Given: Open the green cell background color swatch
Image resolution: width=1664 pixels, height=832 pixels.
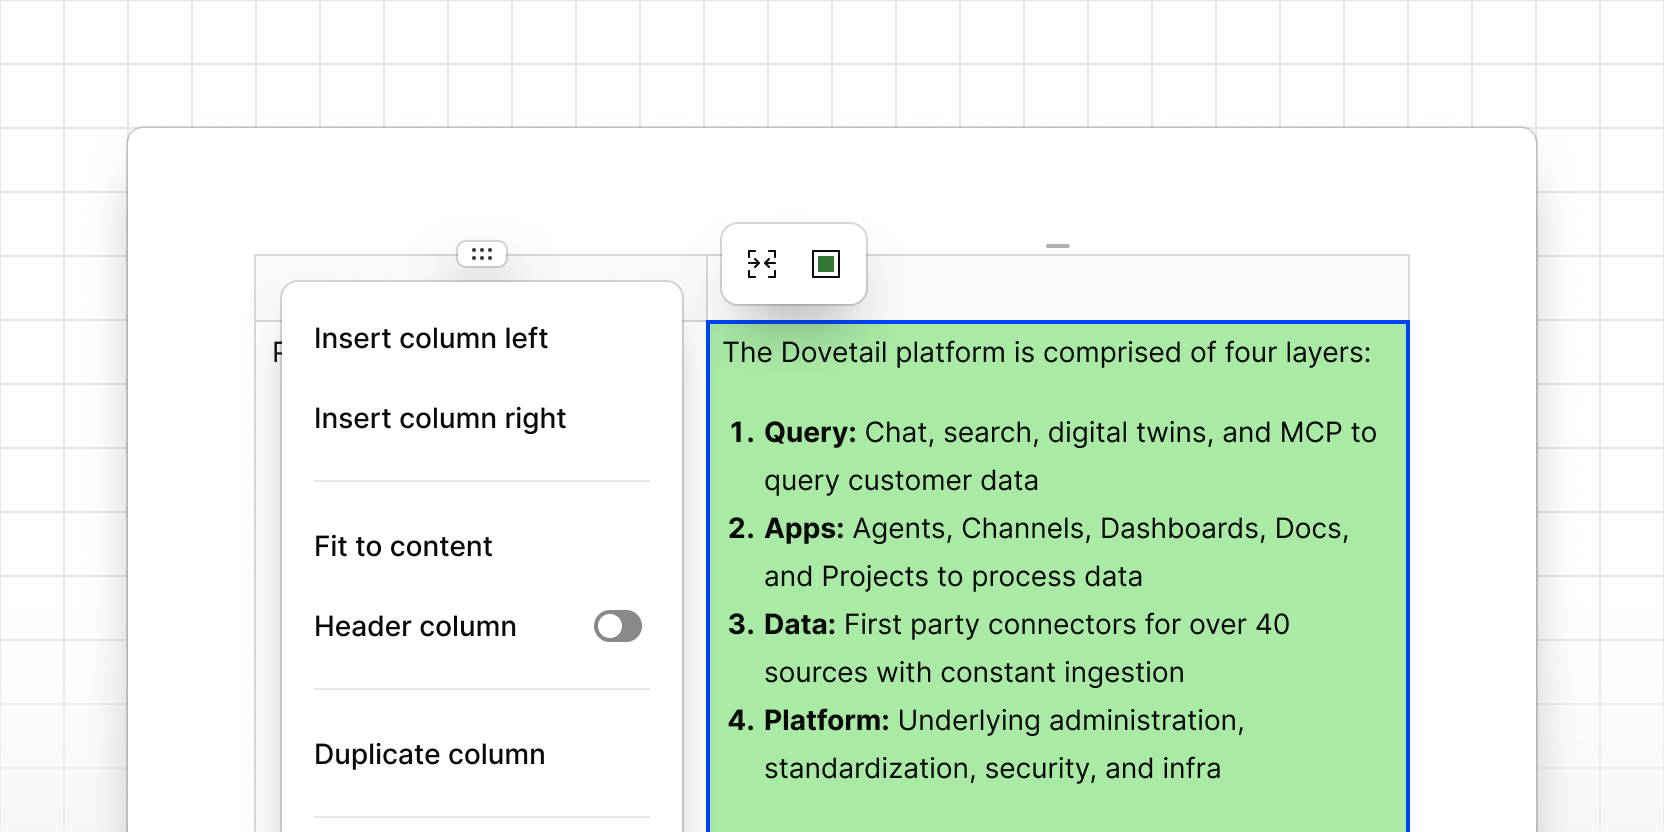Looking at the screenshot, I should pos(826,264).
